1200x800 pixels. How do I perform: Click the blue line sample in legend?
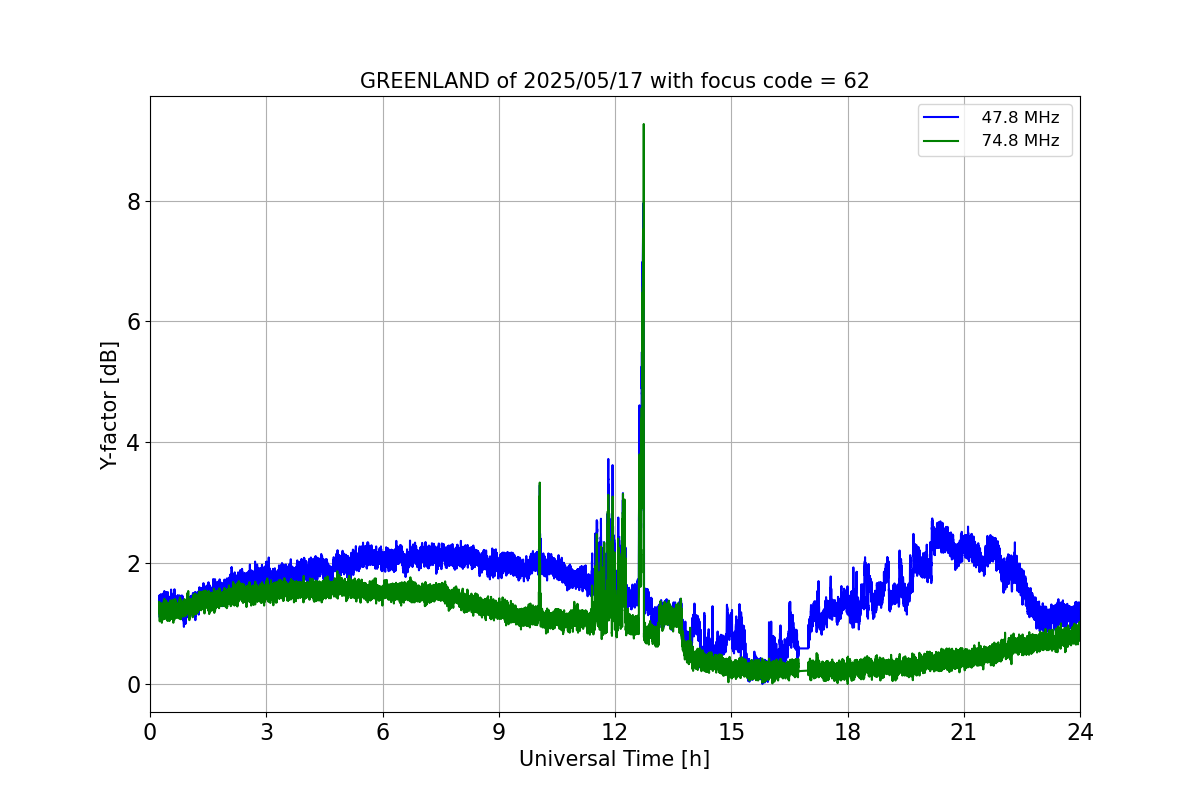pos(941,118)
